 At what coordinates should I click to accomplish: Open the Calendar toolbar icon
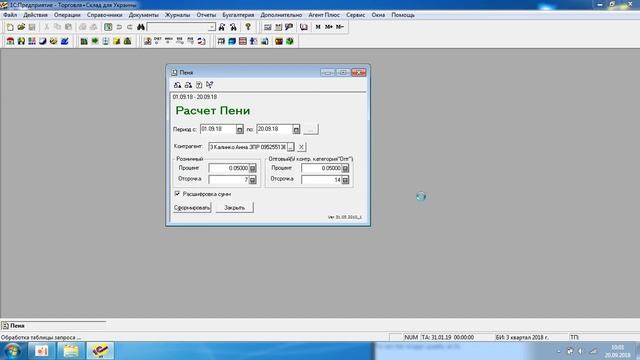coord(278,27)
